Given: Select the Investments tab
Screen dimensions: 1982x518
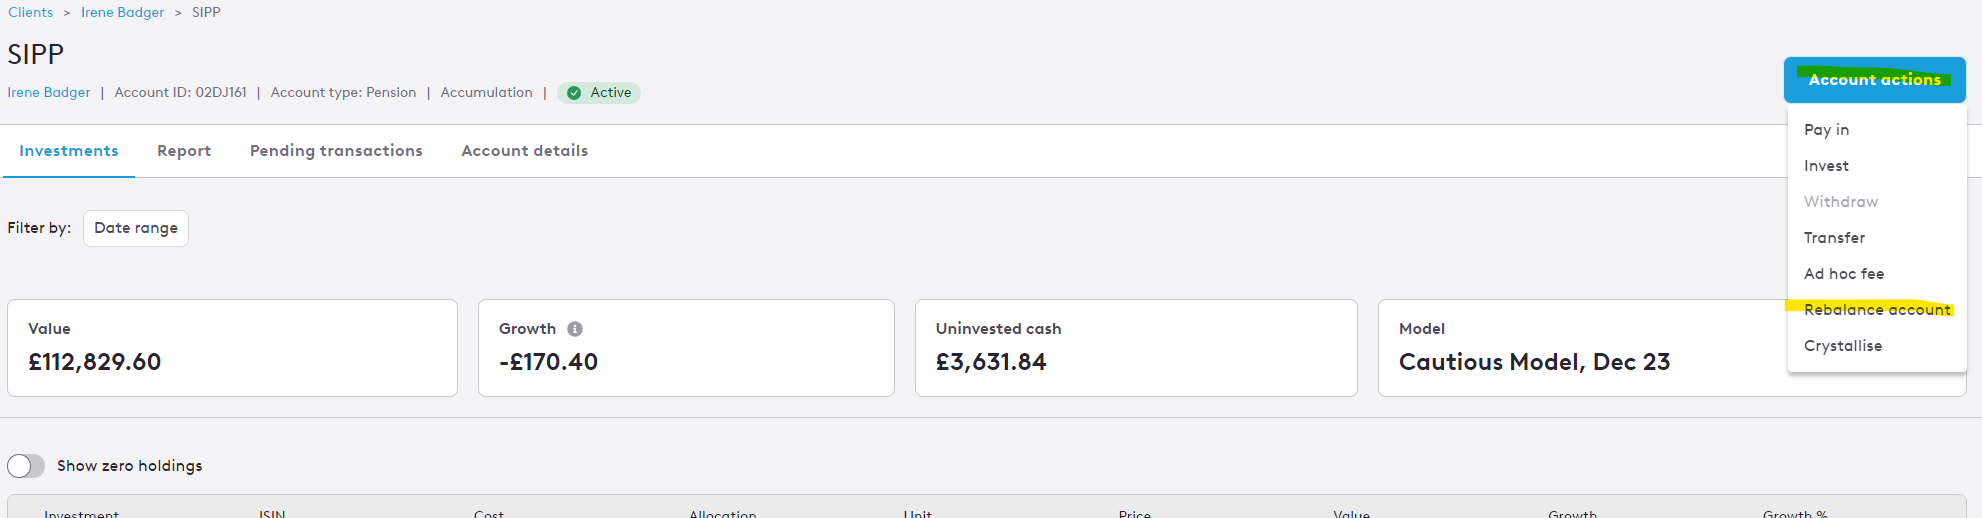Looking at the screenshot, I should pyautogui.click(x=69, y=151).
